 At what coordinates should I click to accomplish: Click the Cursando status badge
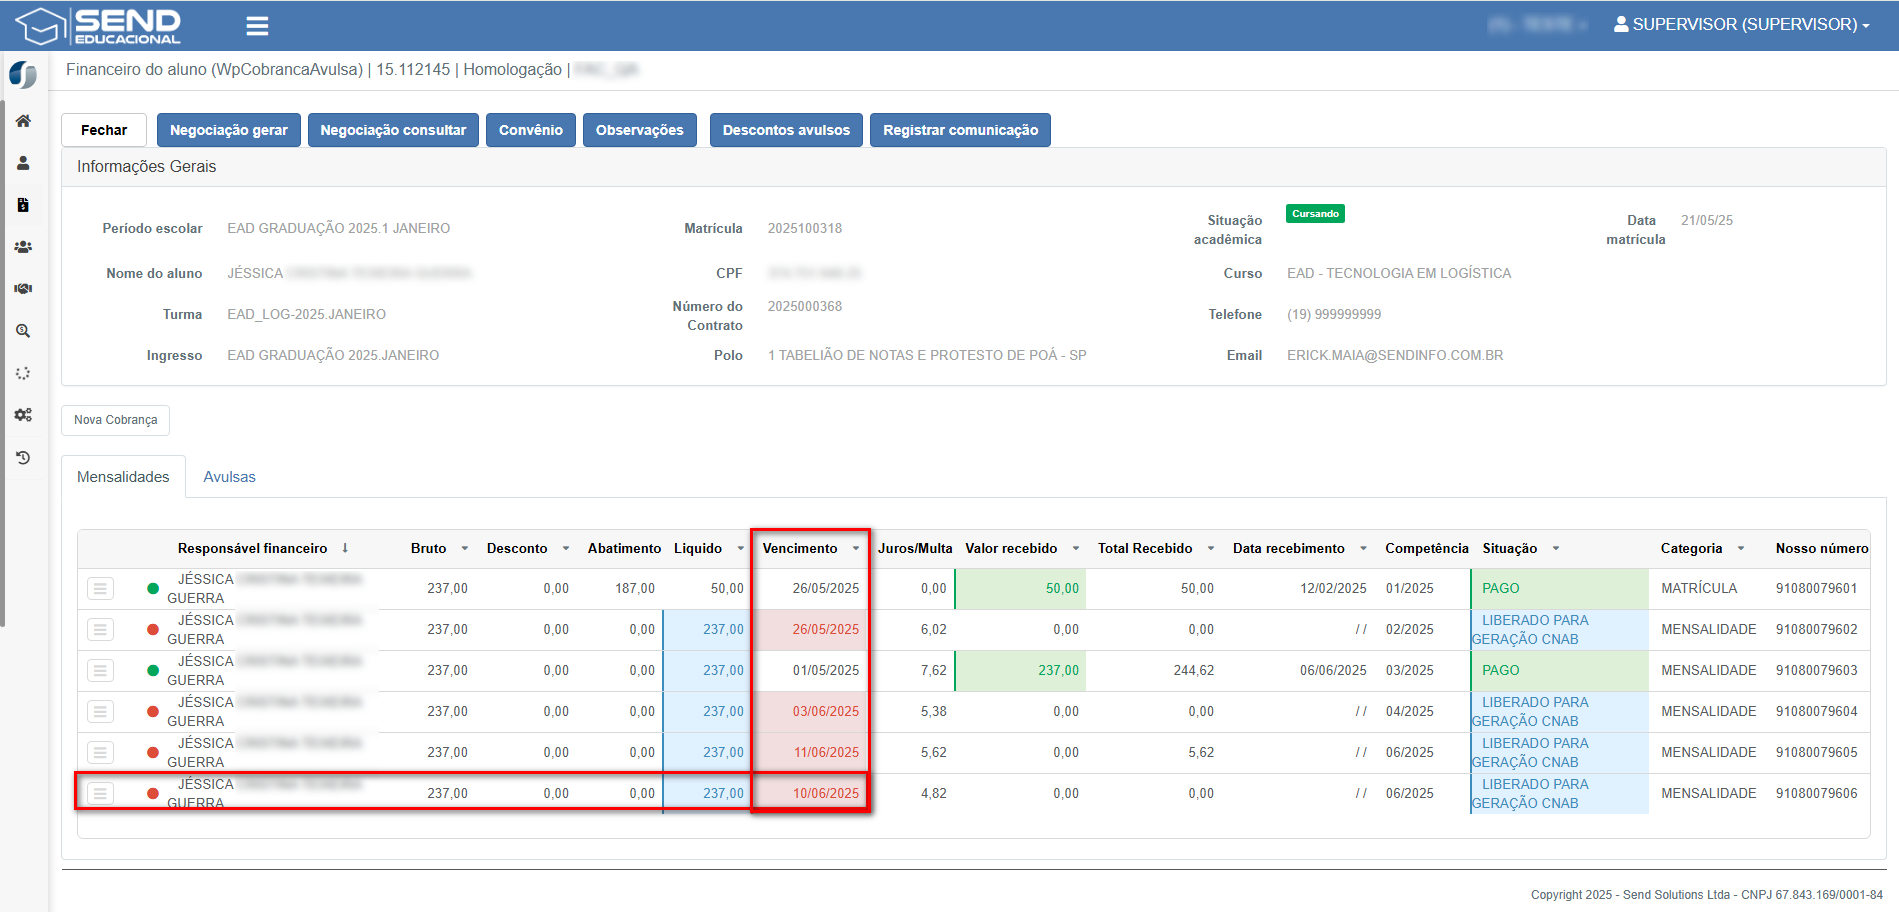pyautogui.click(x=1315, y=214)
